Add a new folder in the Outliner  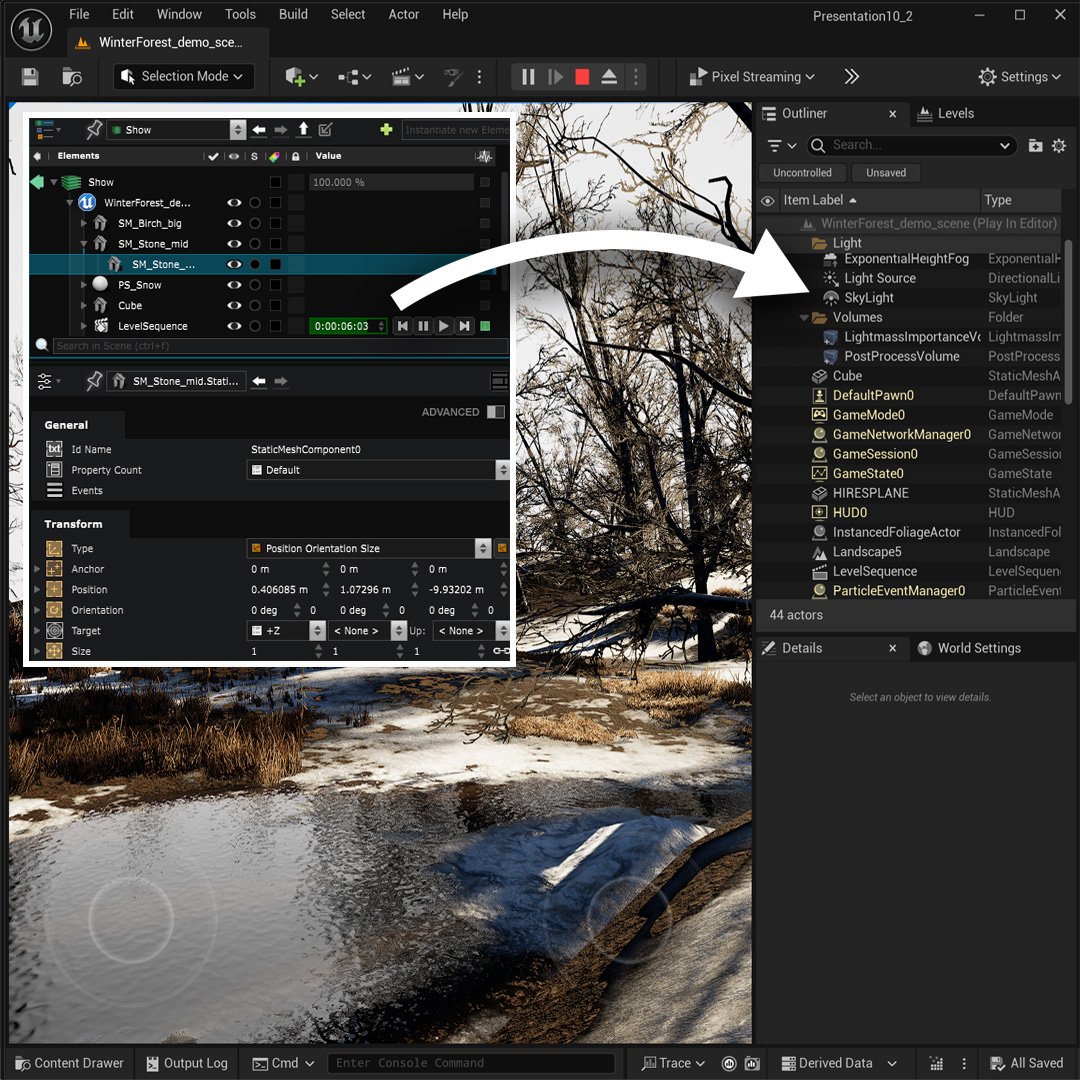coord(1035,145)
